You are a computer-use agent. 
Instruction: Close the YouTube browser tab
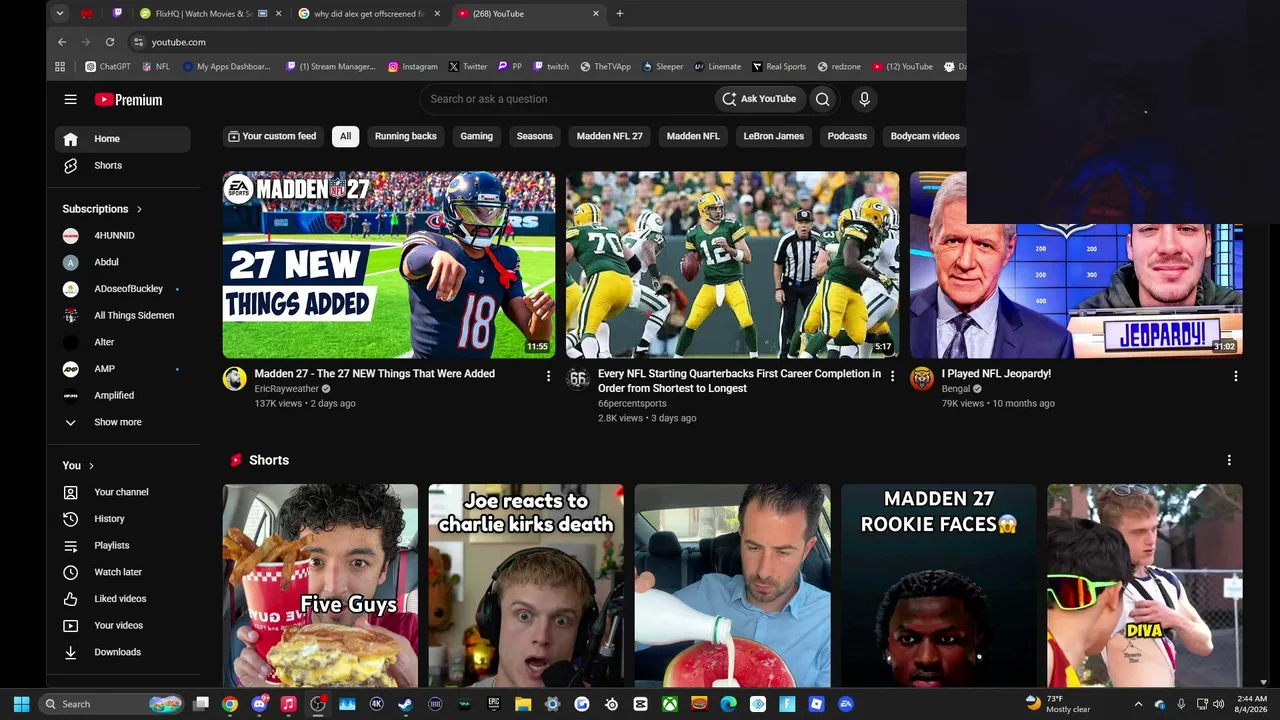click(596, 14)
